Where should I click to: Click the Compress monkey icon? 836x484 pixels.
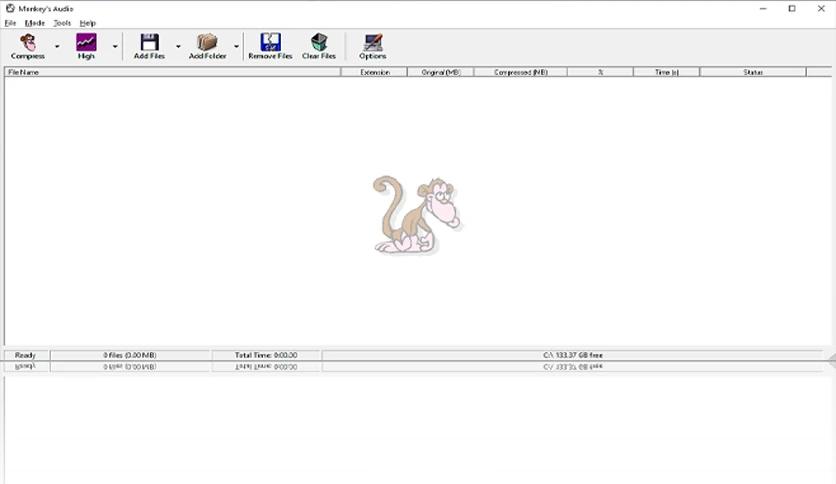click(28, 42)
